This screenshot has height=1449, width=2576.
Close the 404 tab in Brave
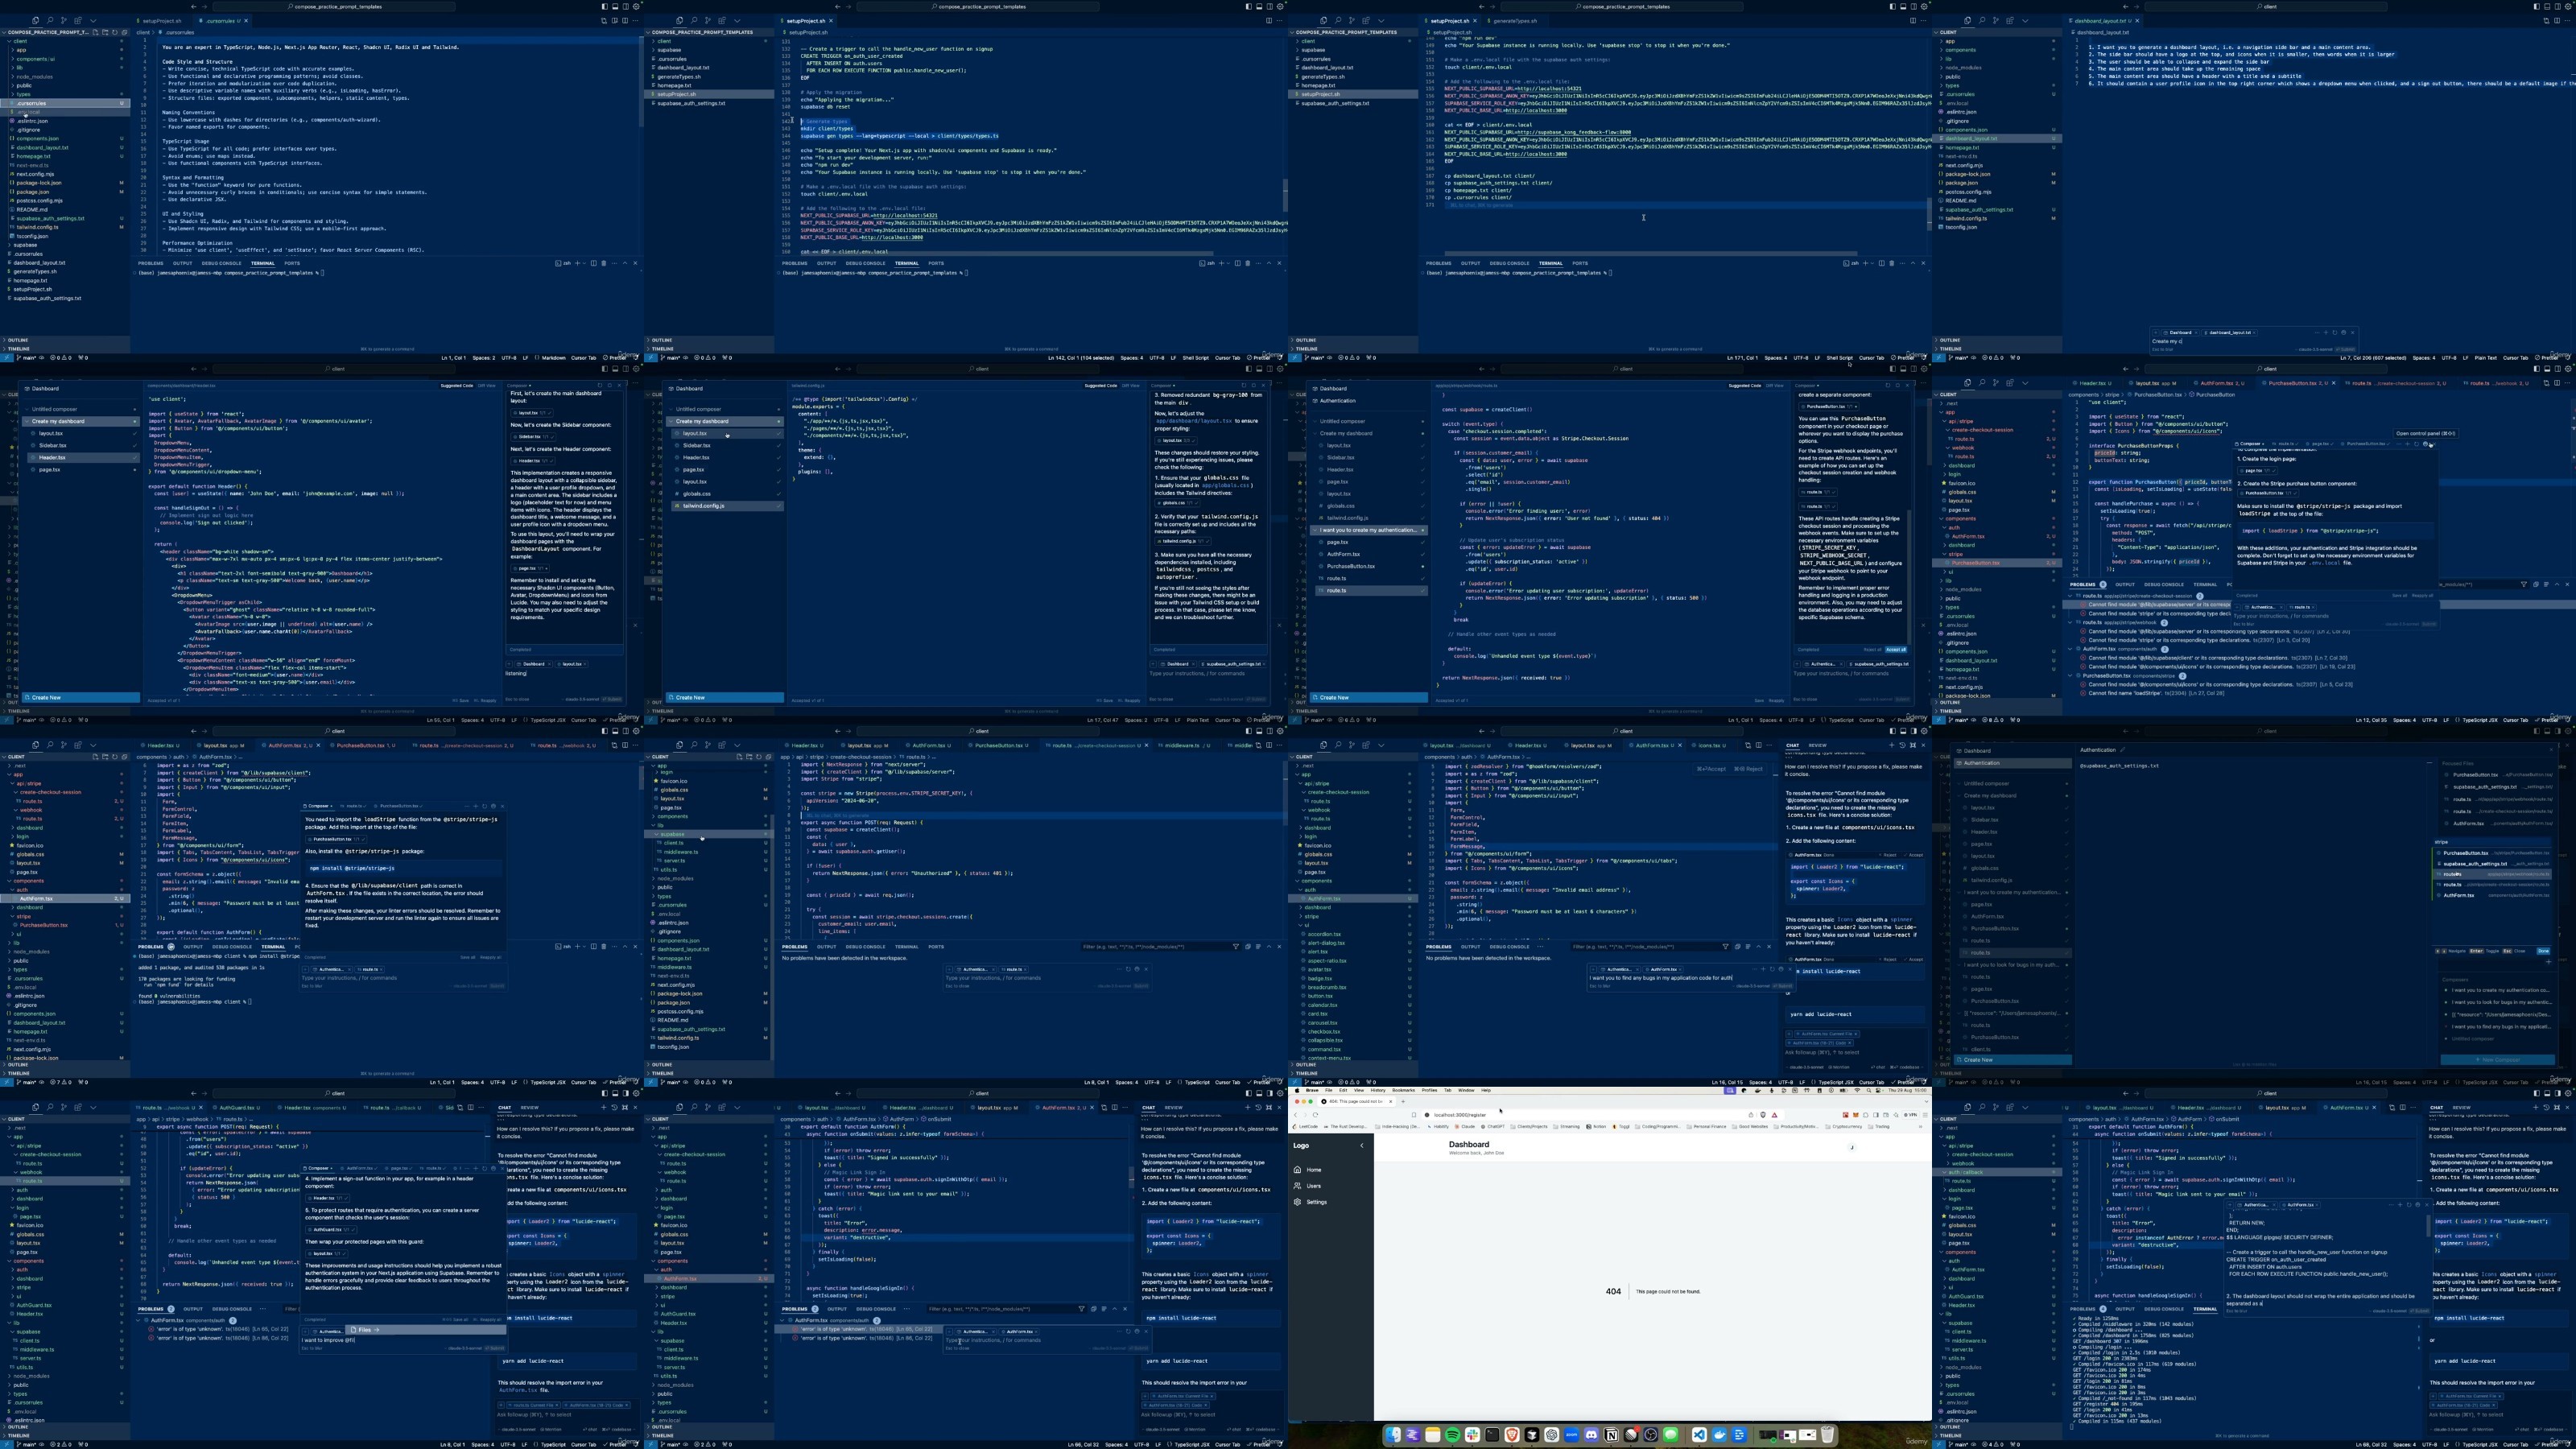[1391, 1101]
